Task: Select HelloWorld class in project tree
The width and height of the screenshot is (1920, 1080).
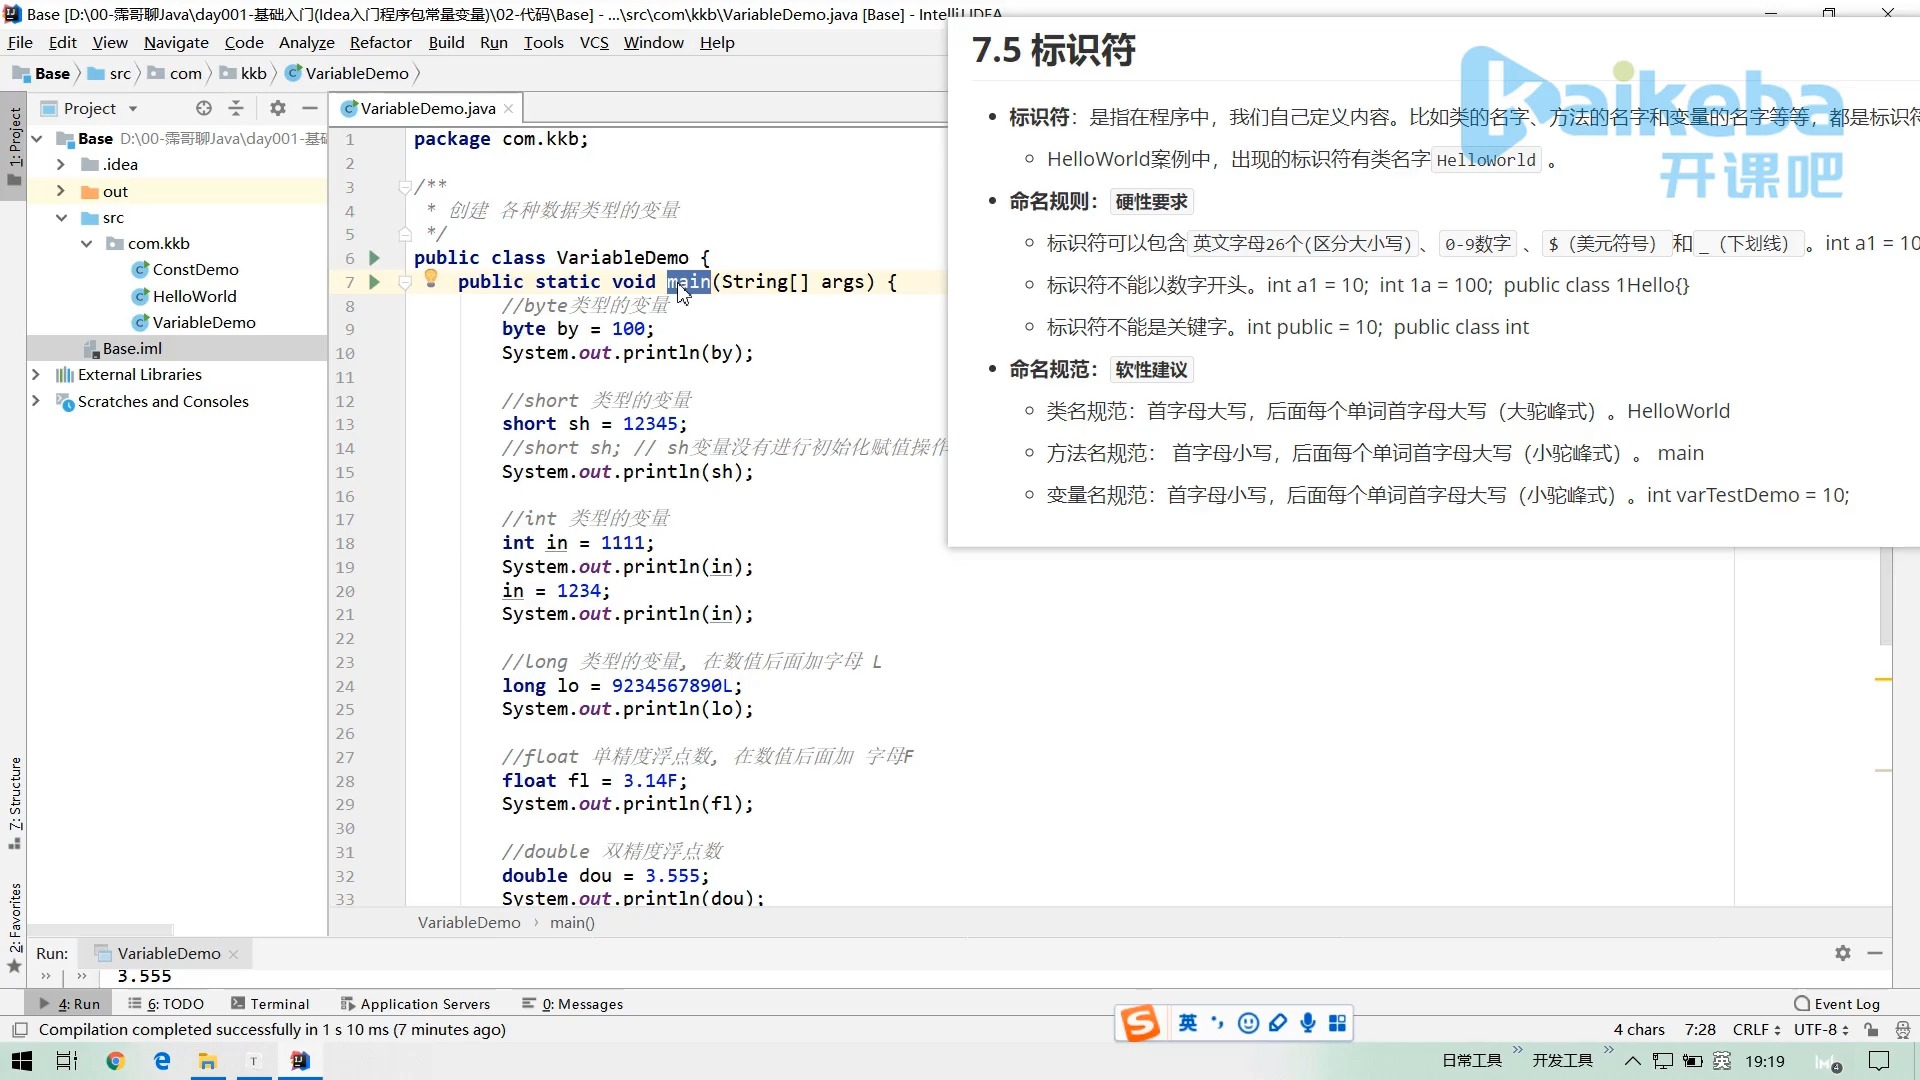Action: [185, 296]
